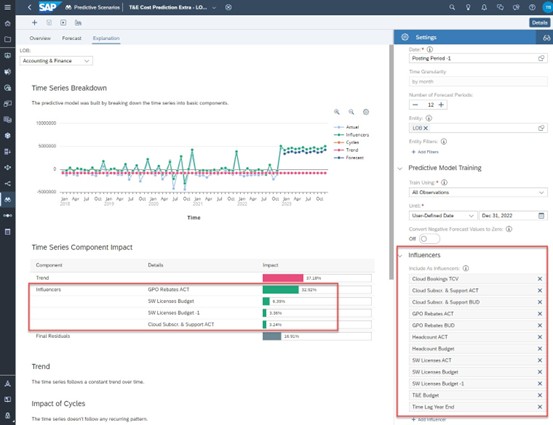Screen dimensions: 553x425
Task: Zoom out on the Time Series Breakdown chart
Action: coord(351,112)
